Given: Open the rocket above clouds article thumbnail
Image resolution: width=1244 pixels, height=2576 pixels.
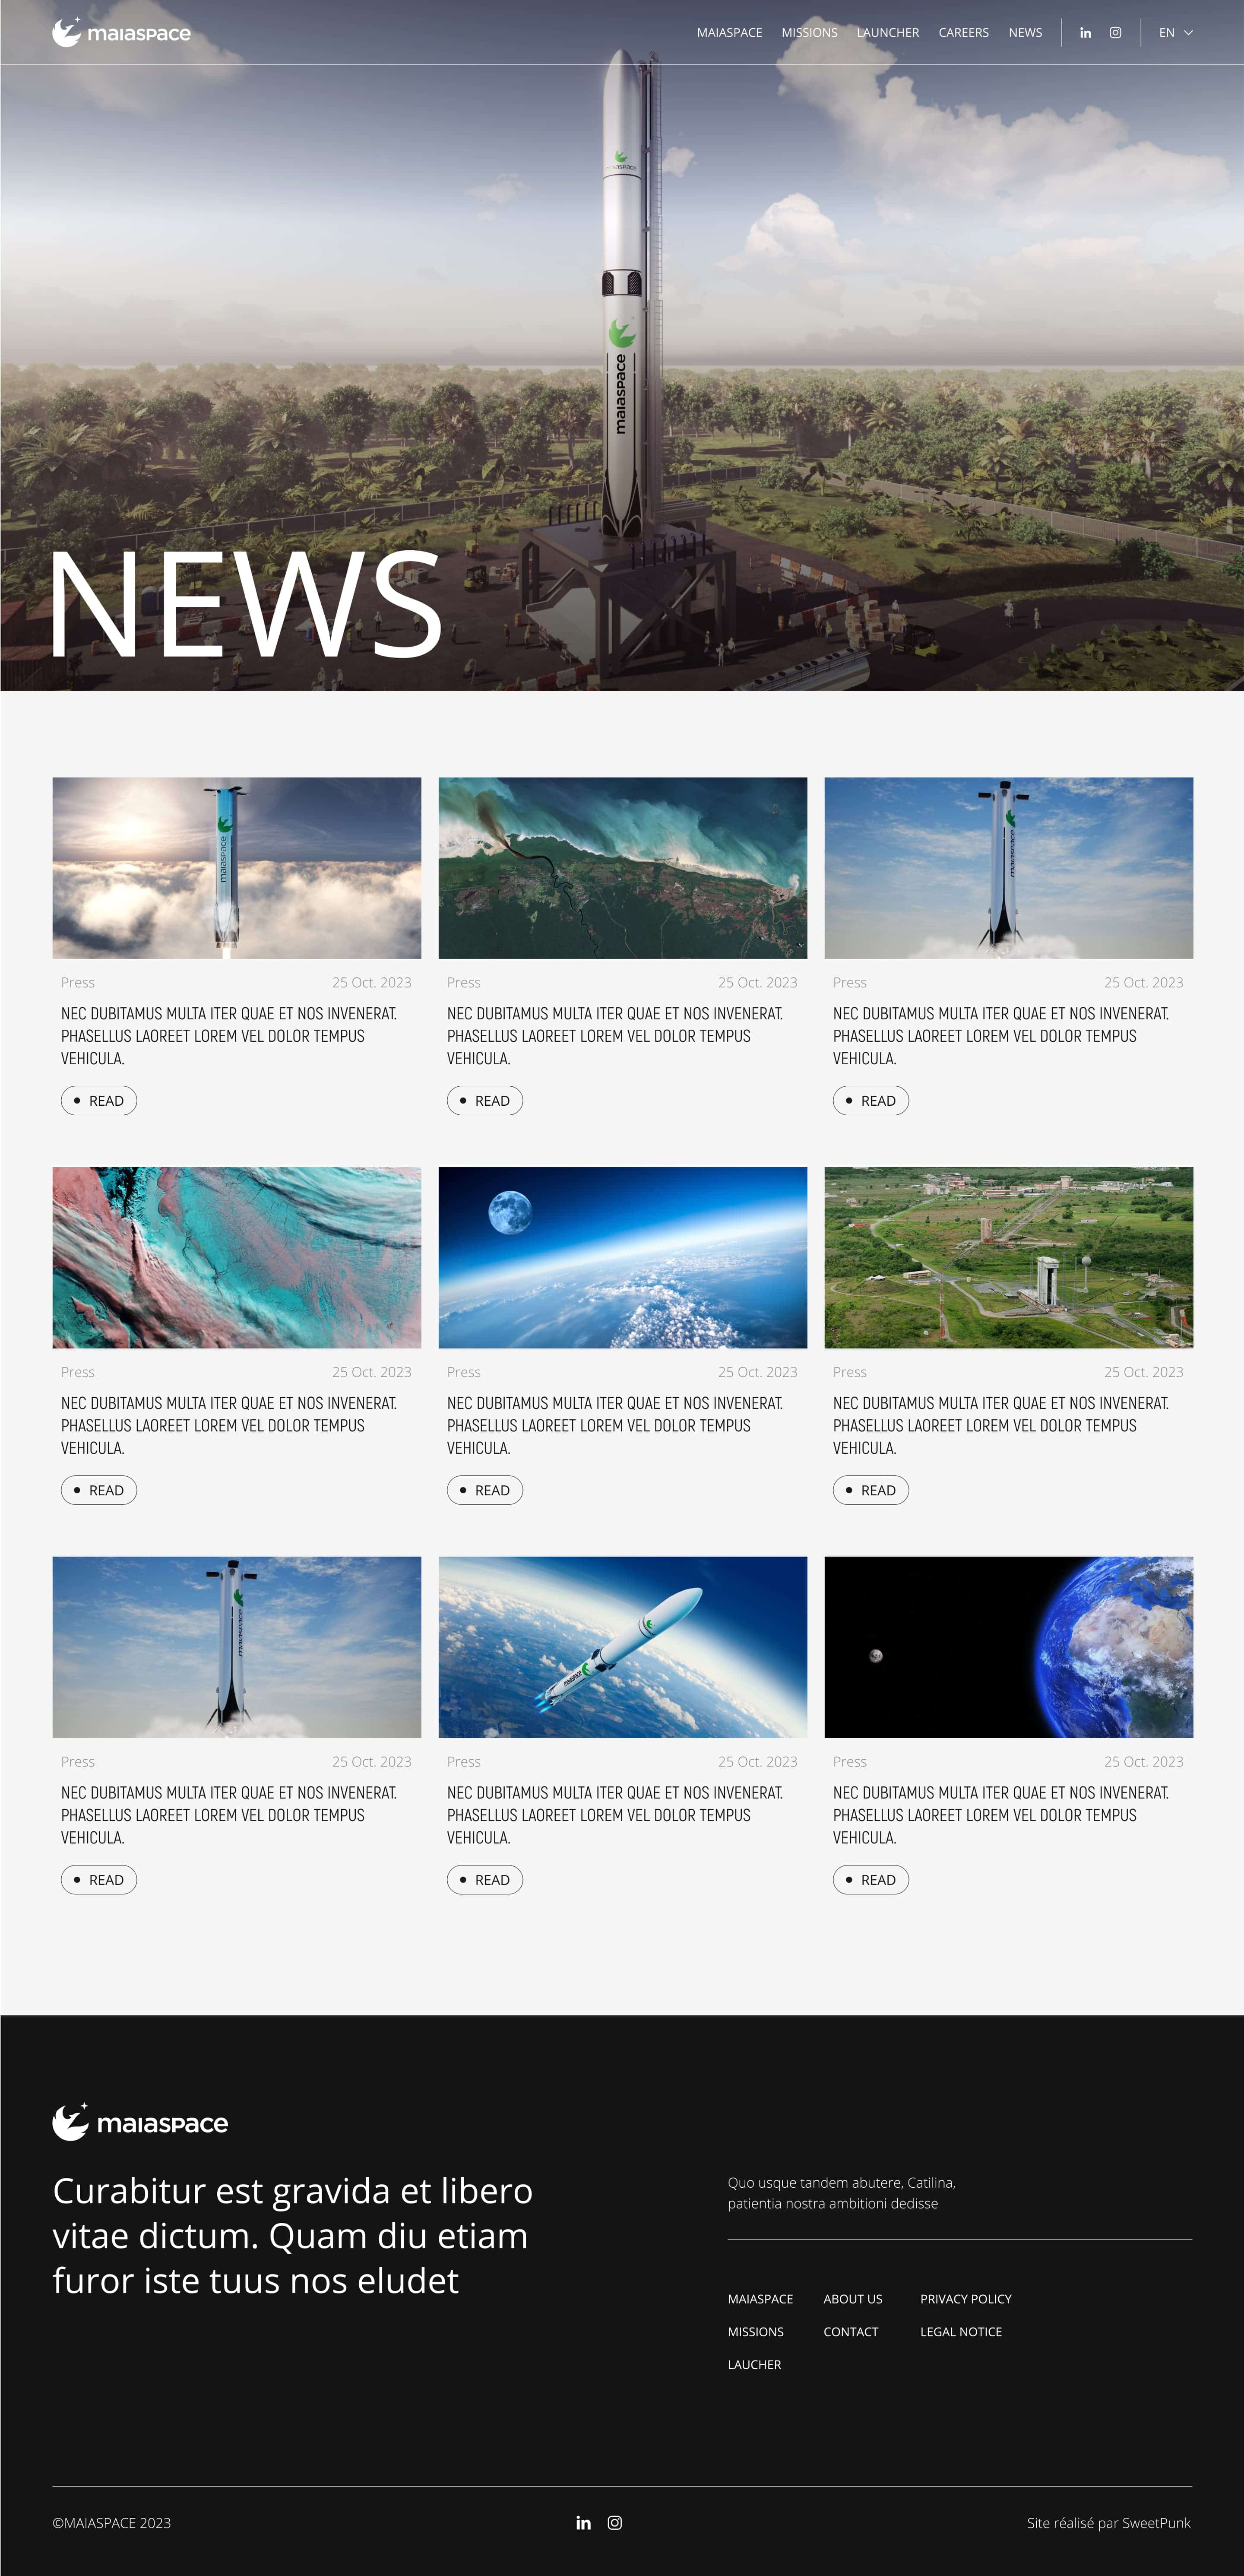Looking at the screenshot, I should point(237,868).
